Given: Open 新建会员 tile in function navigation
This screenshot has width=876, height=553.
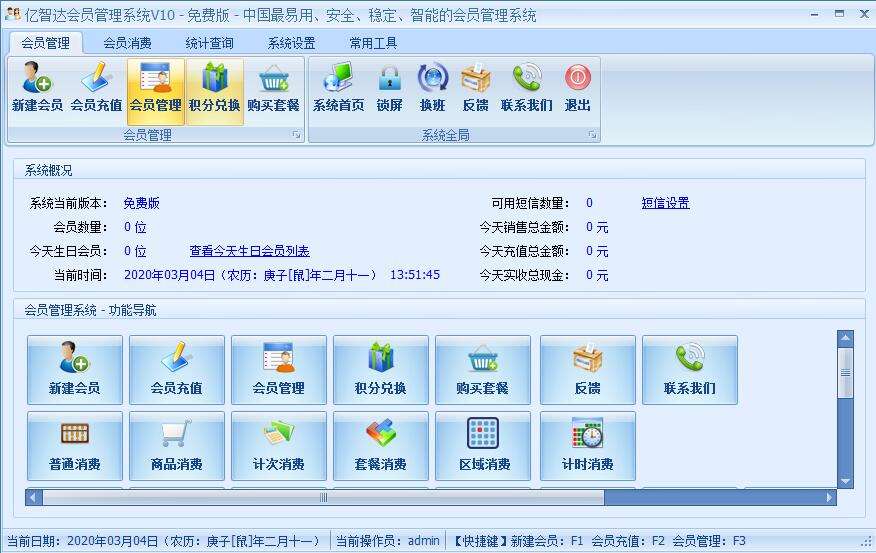Looking at the screenshot, I should click(x=74, y=370).
